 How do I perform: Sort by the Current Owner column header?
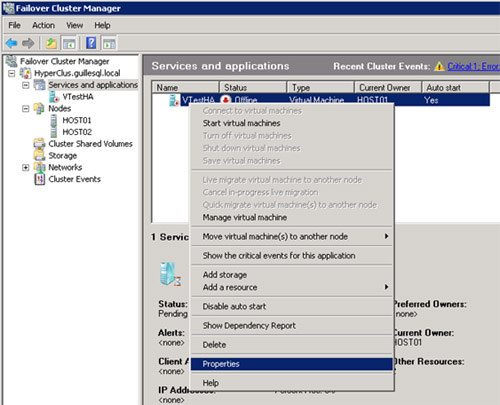click(x=388, y=87)
